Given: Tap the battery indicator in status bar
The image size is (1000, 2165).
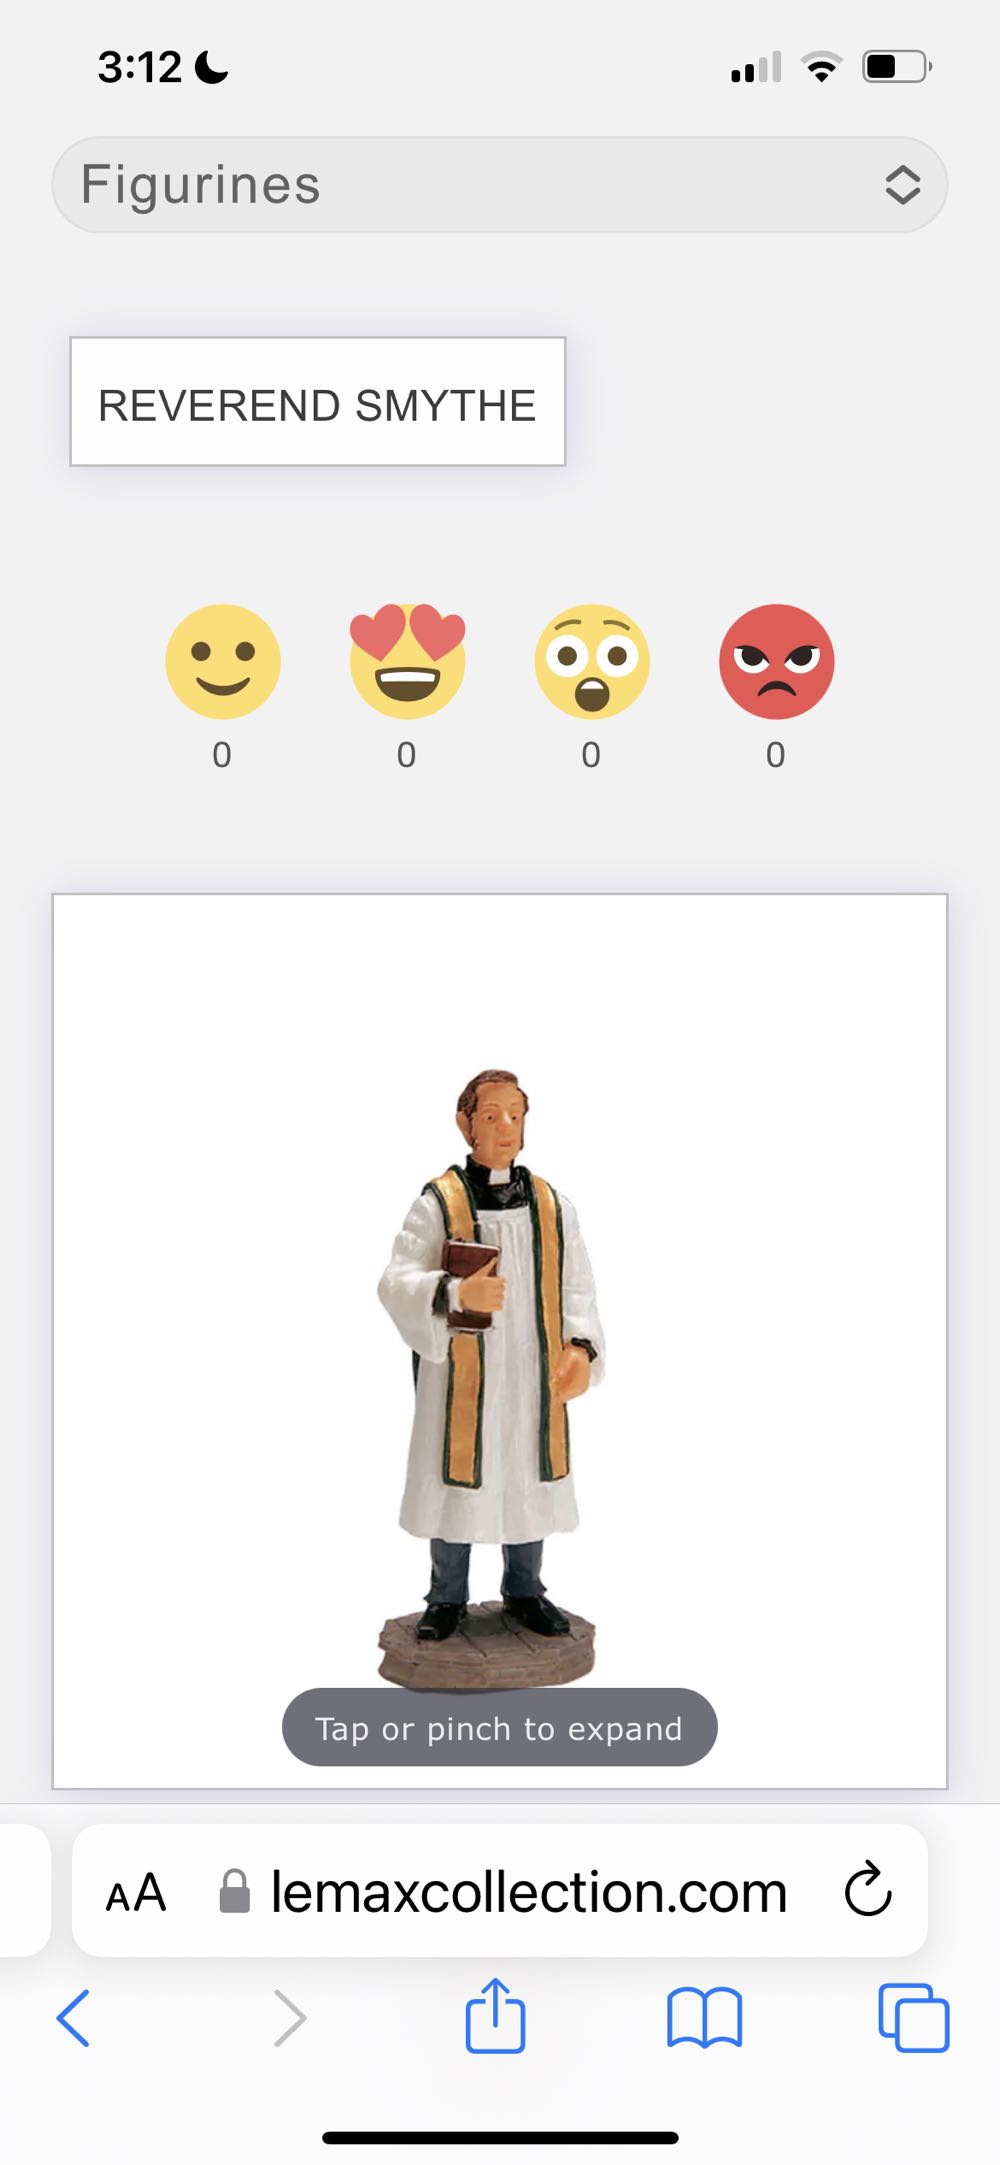Looking at the screenshot, I should point(897,67).
